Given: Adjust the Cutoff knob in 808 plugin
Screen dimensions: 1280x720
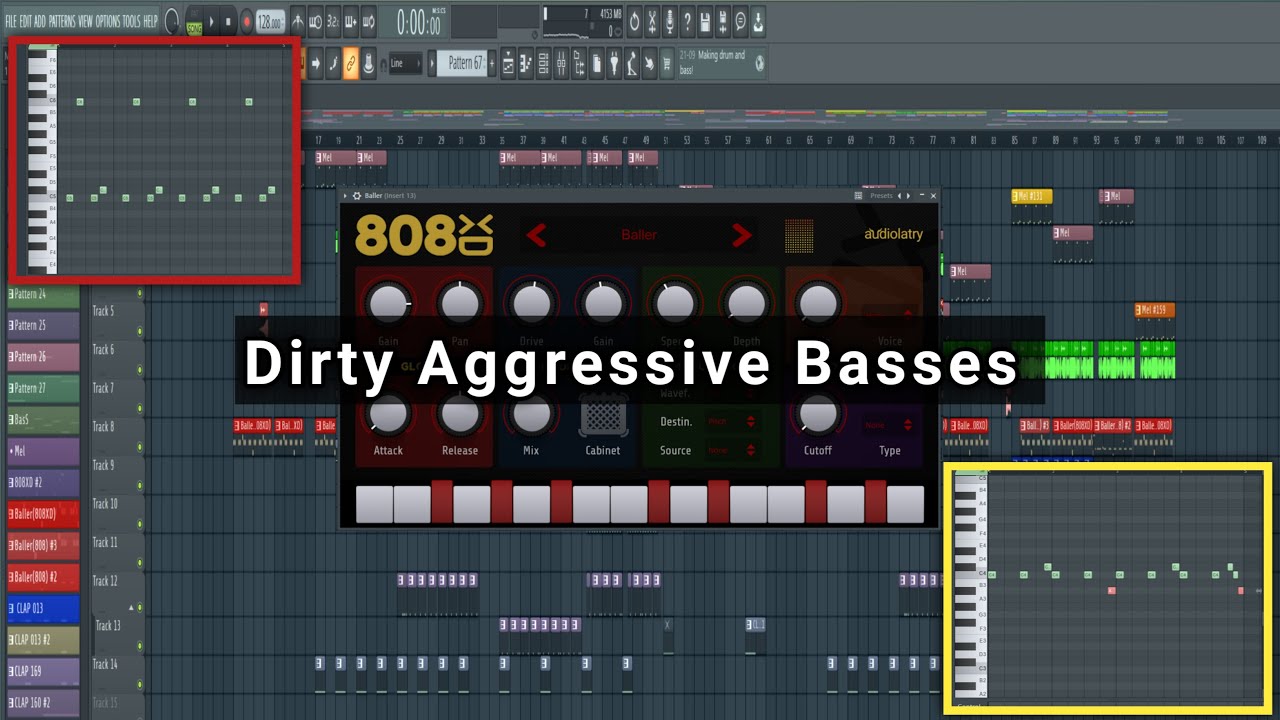Looking at the screenshot, I should coord(818,413).
